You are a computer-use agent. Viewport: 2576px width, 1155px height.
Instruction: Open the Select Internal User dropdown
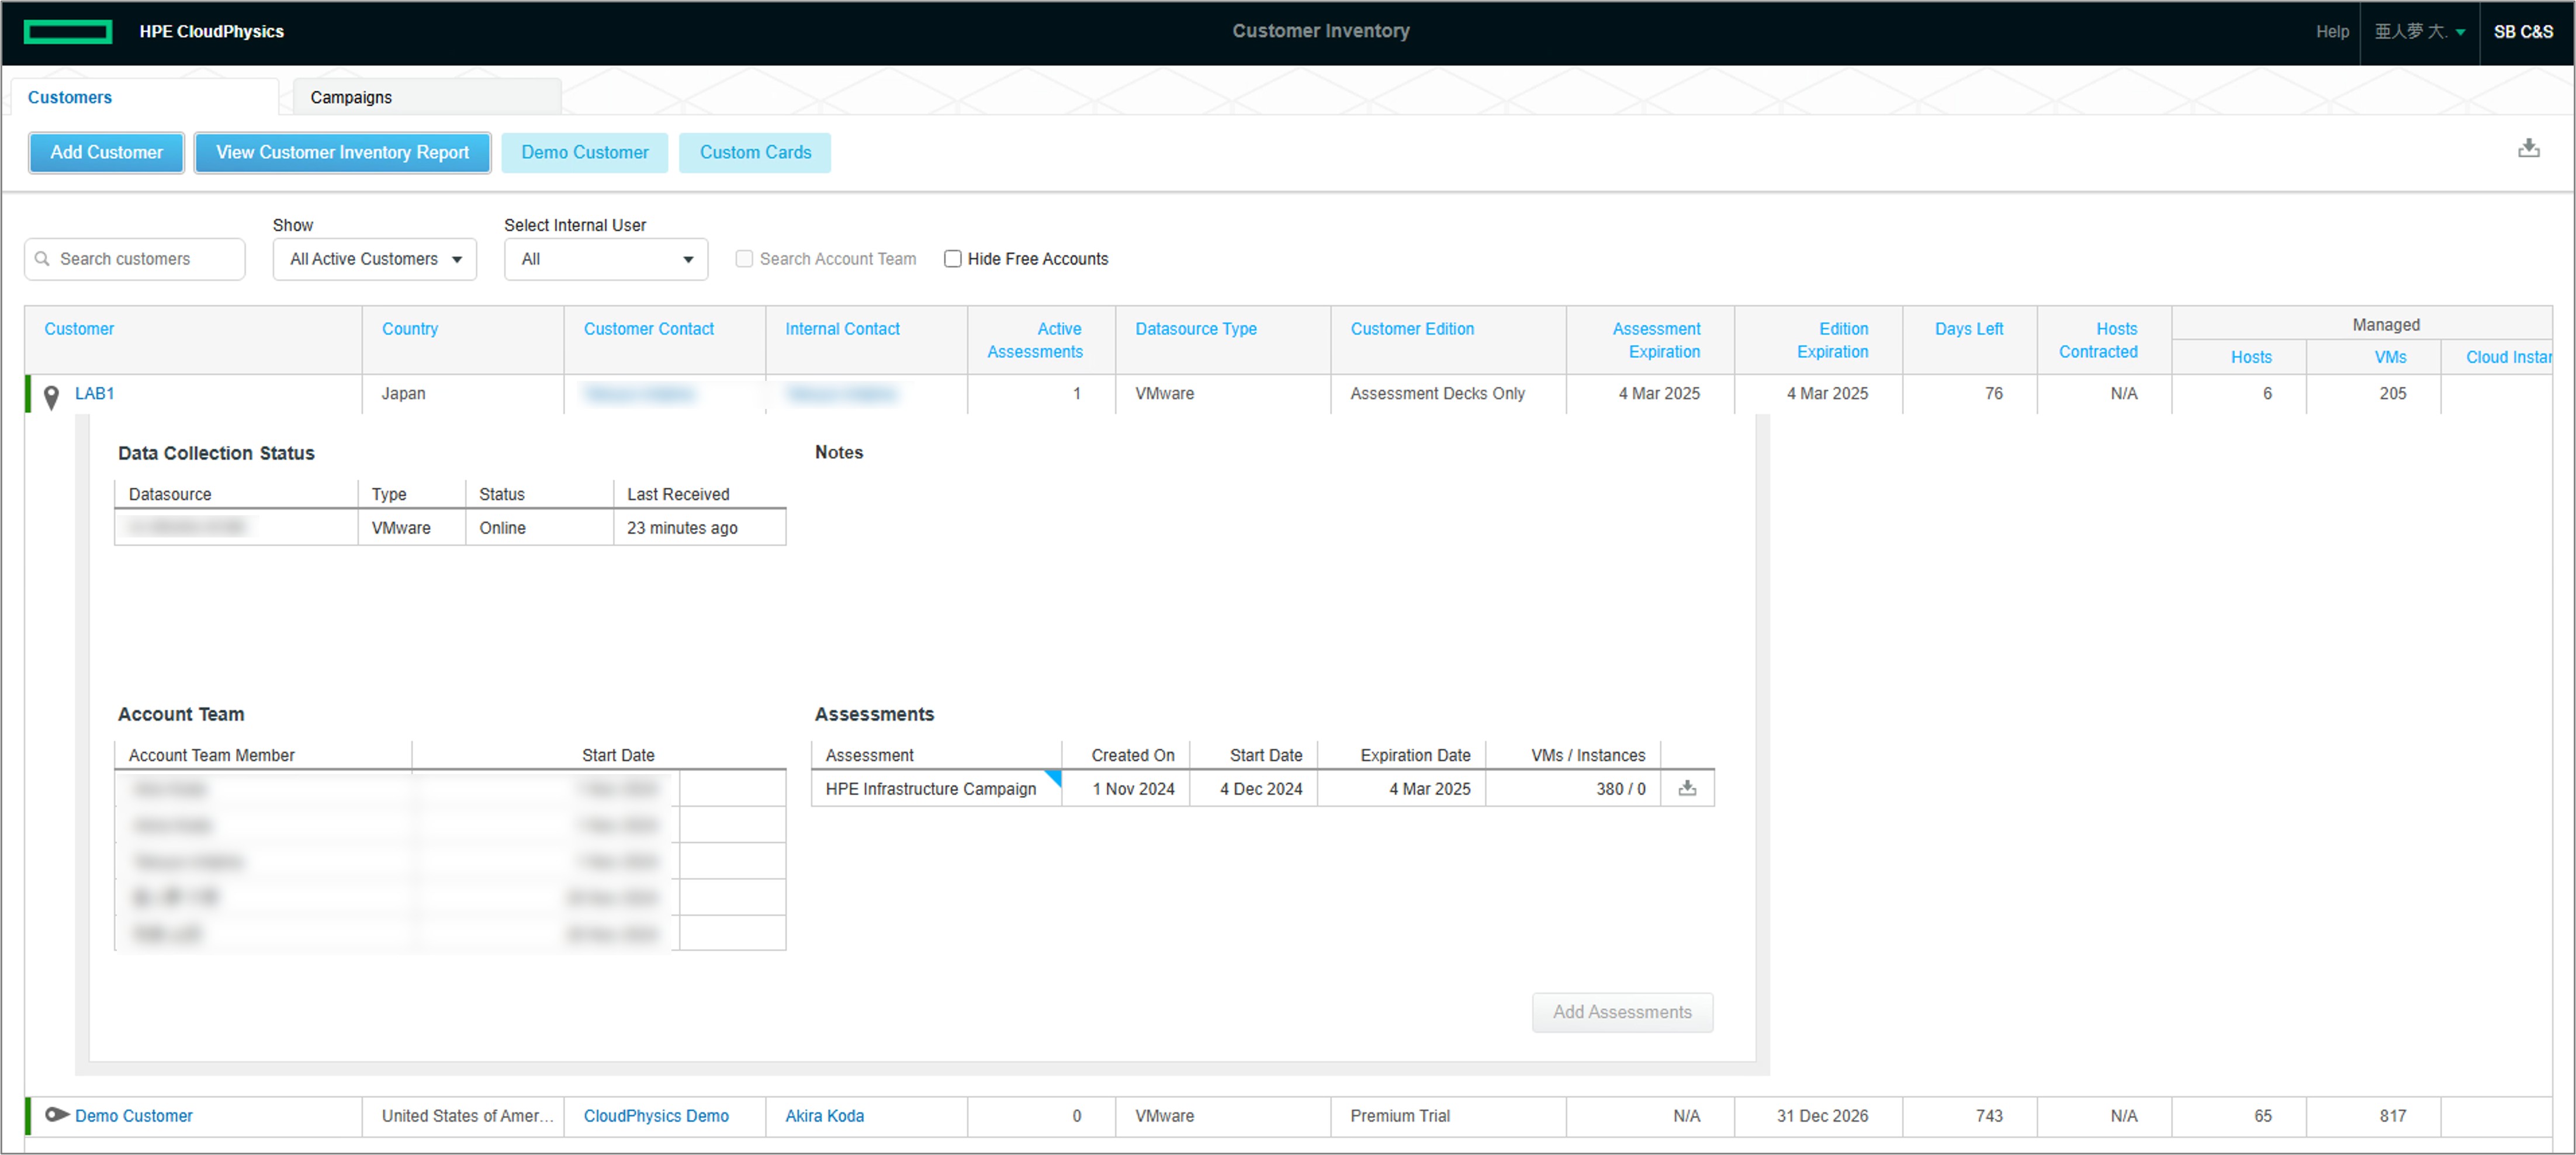(606, 259)
